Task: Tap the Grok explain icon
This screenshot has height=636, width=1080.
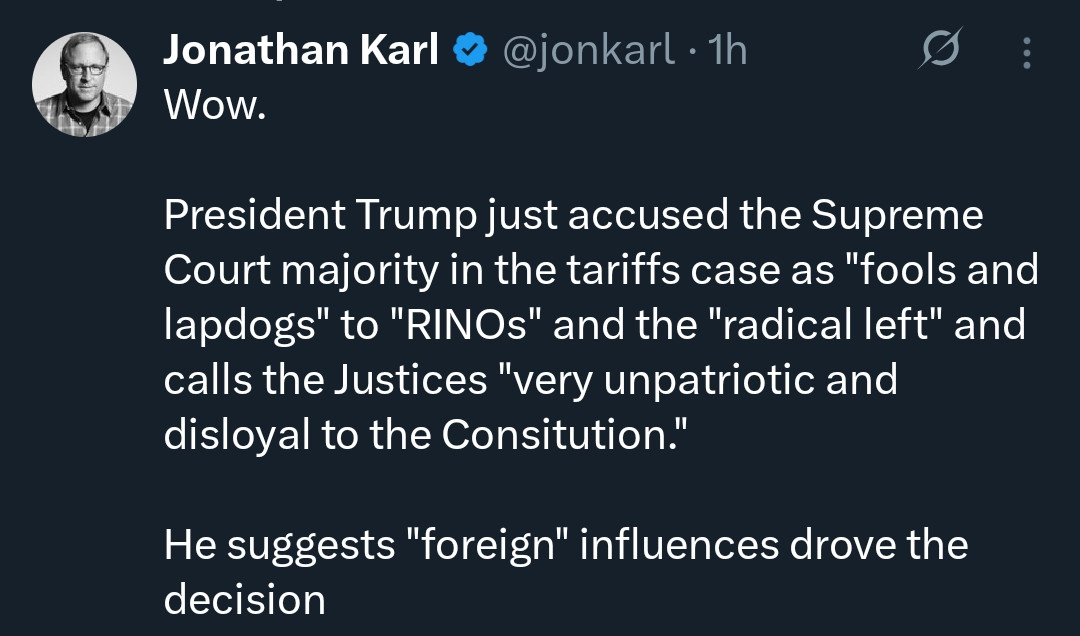Action: 939,50
